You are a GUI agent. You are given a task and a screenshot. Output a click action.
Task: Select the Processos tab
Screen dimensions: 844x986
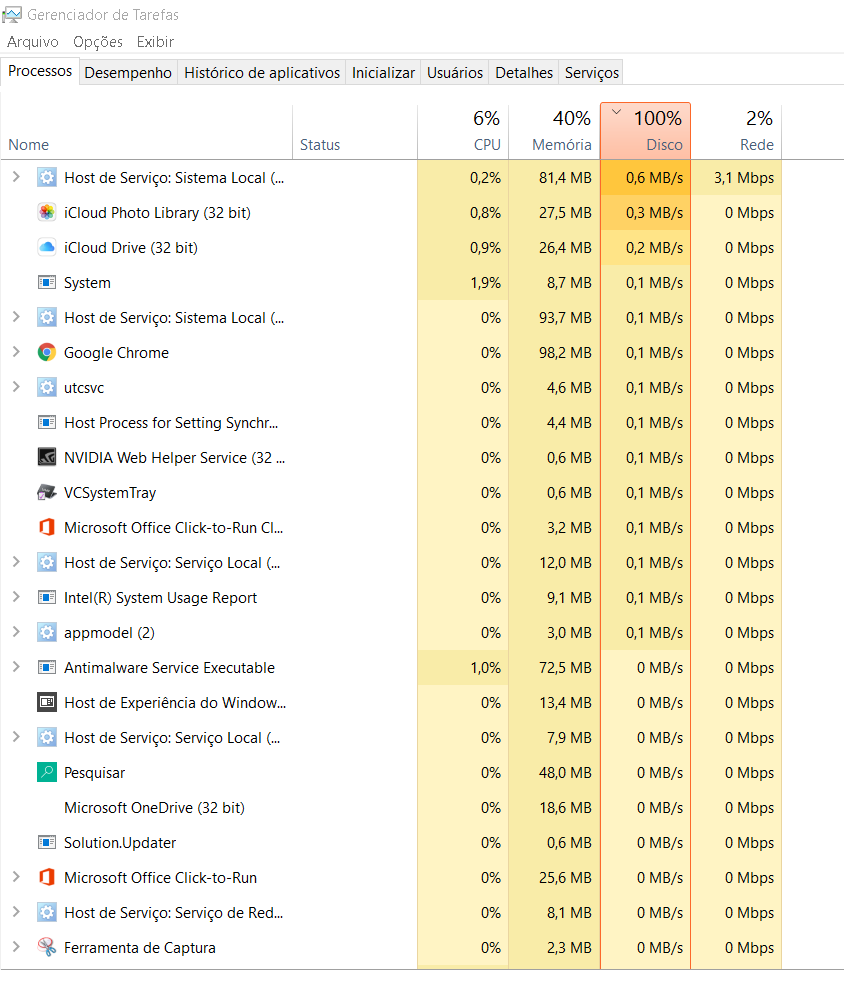coord(40,71)
